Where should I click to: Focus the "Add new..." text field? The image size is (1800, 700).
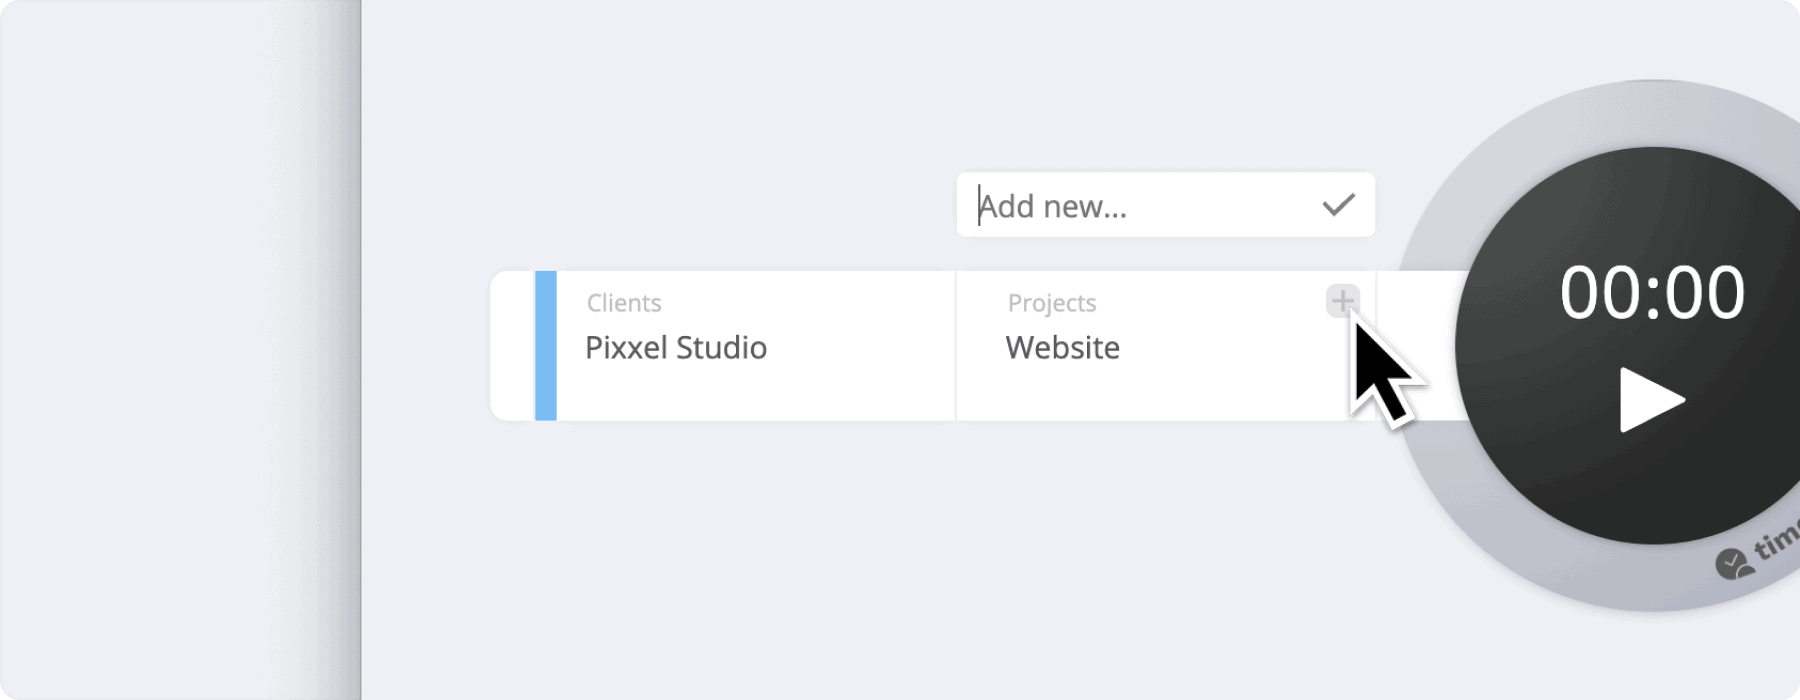pyautogui.click(x=1165, y=205)
